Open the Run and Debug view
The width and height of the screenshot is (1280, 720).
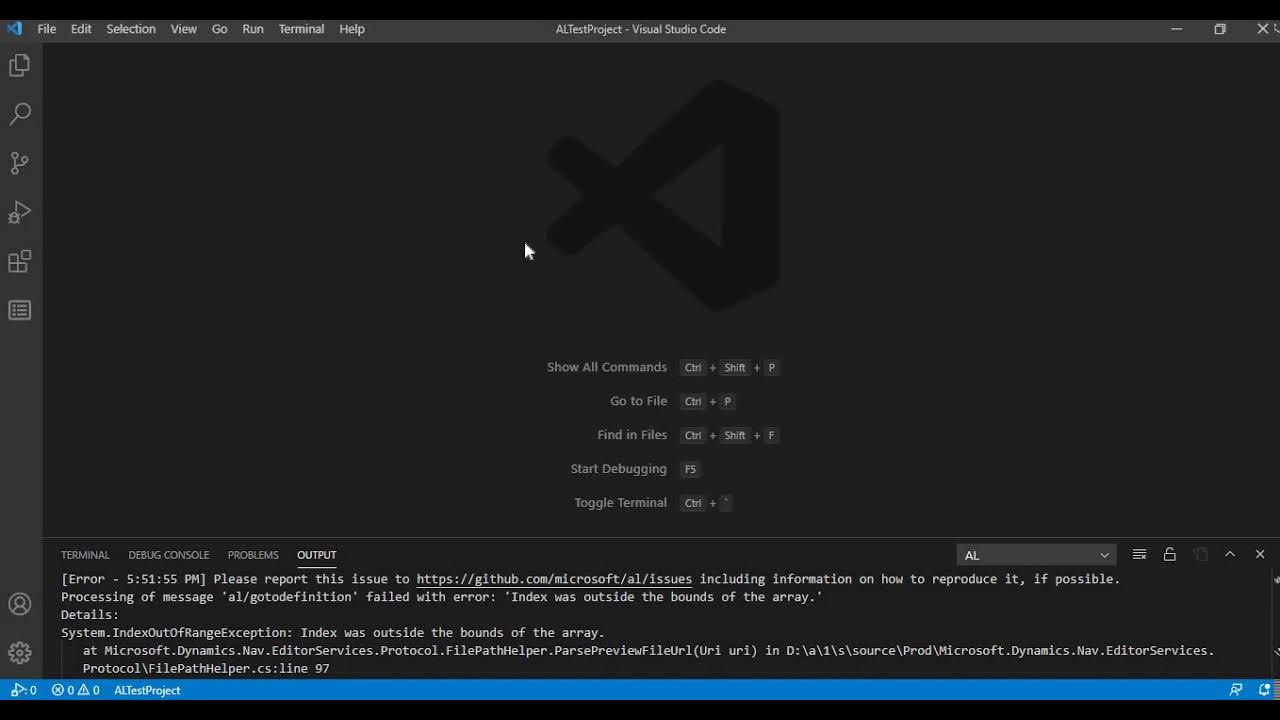click(x=20, y=212)
